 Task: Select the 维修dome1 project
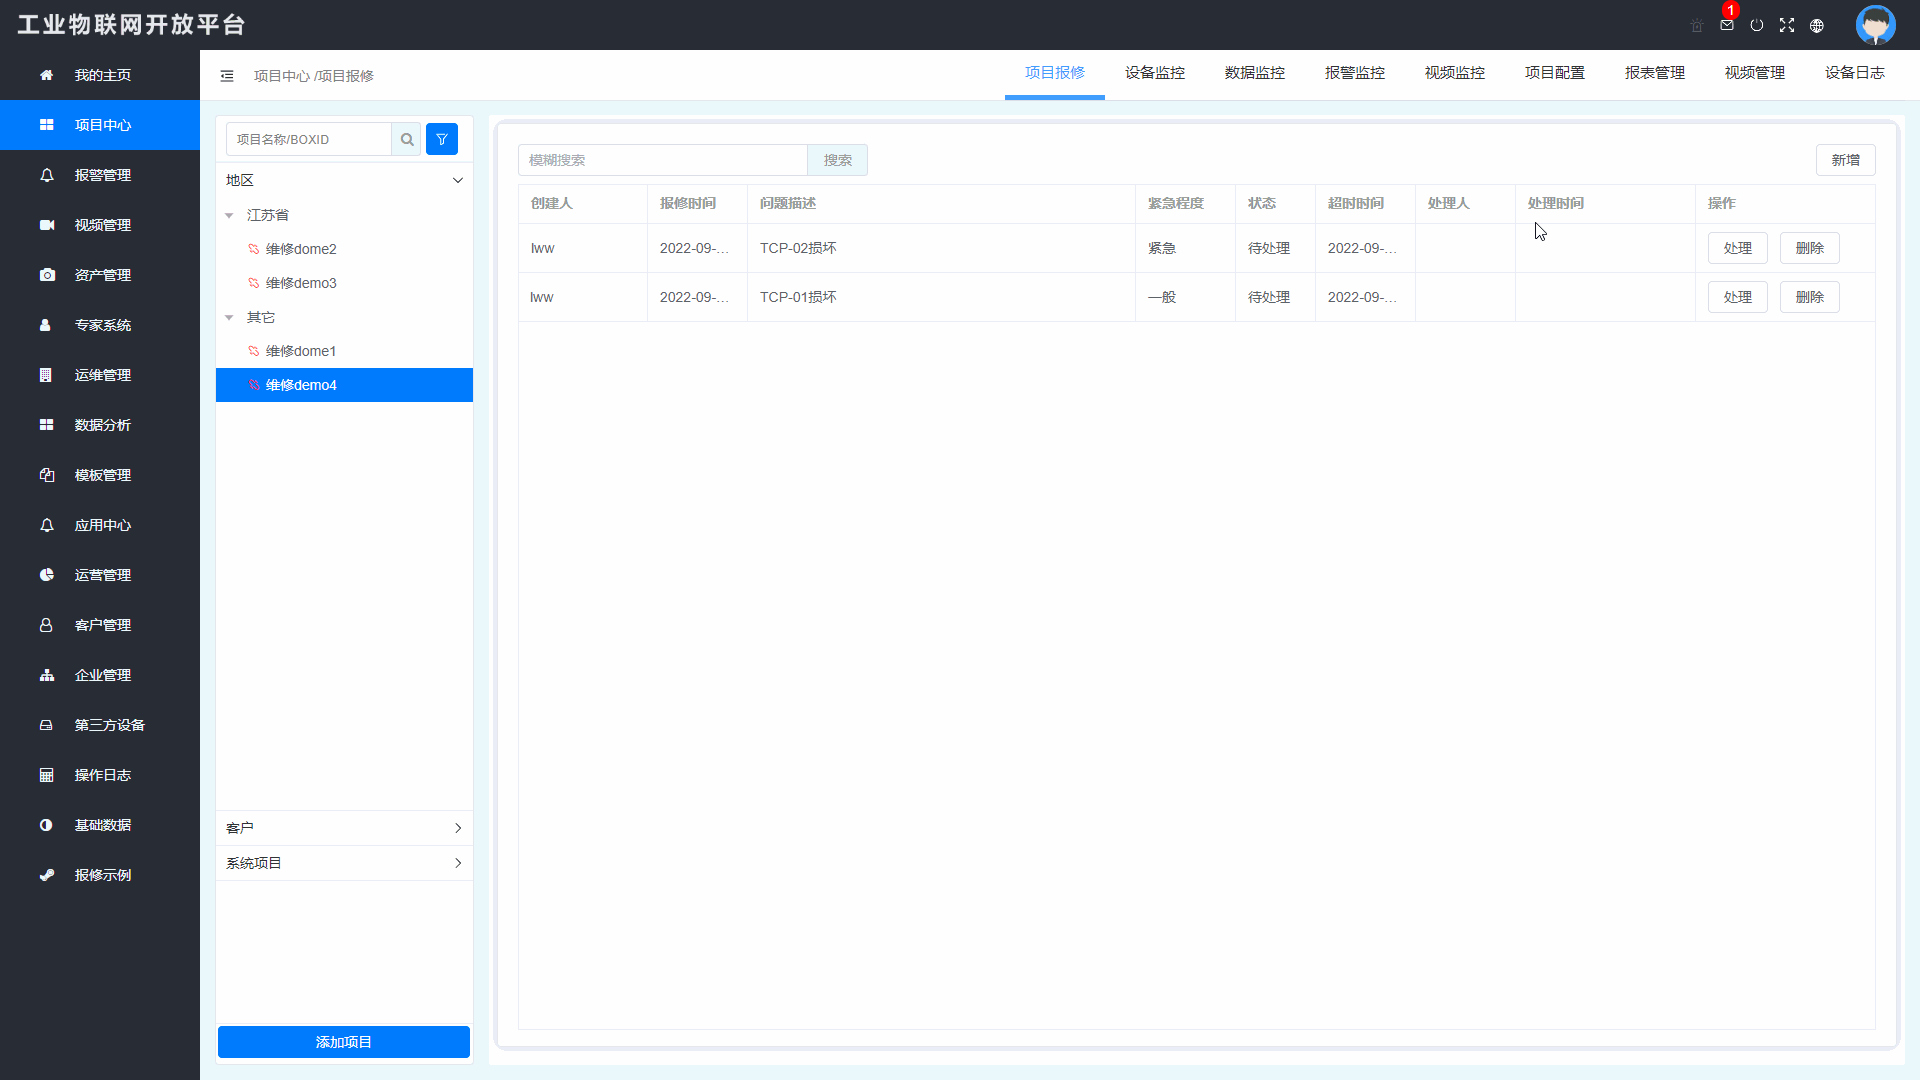point(302,351)
